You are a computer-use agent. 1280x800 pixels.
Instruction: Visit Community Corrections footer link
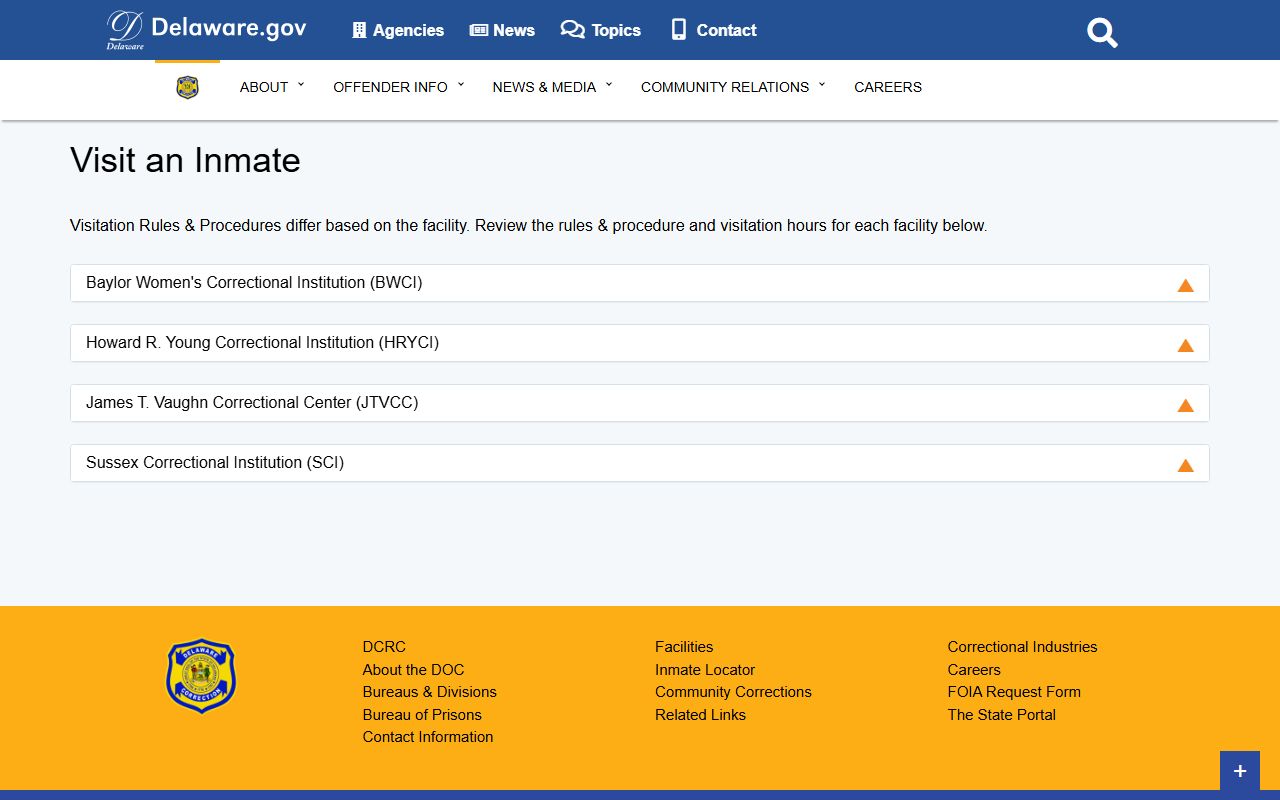pyautogui.click(x=733, y=692)
